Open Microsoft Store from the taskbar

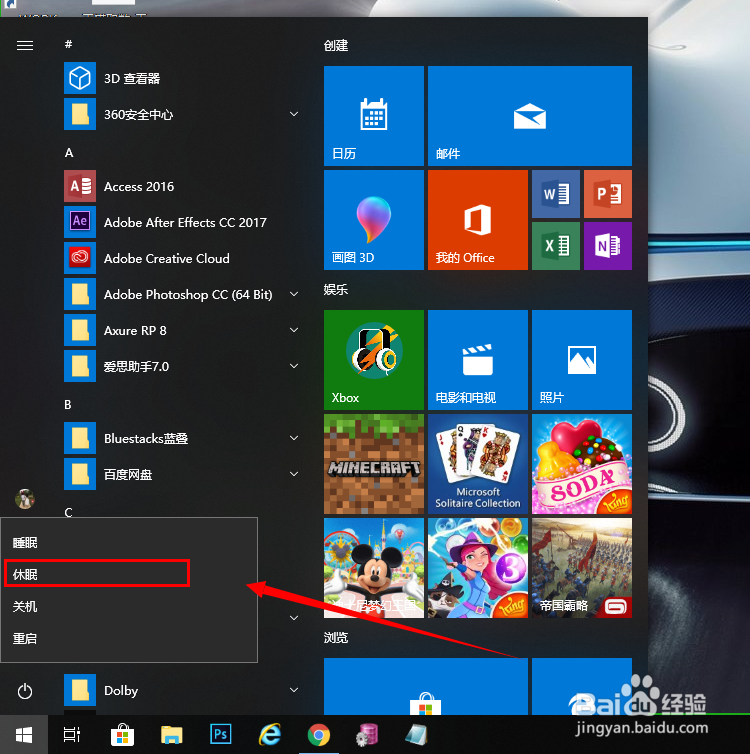click(x=123, y=735)
